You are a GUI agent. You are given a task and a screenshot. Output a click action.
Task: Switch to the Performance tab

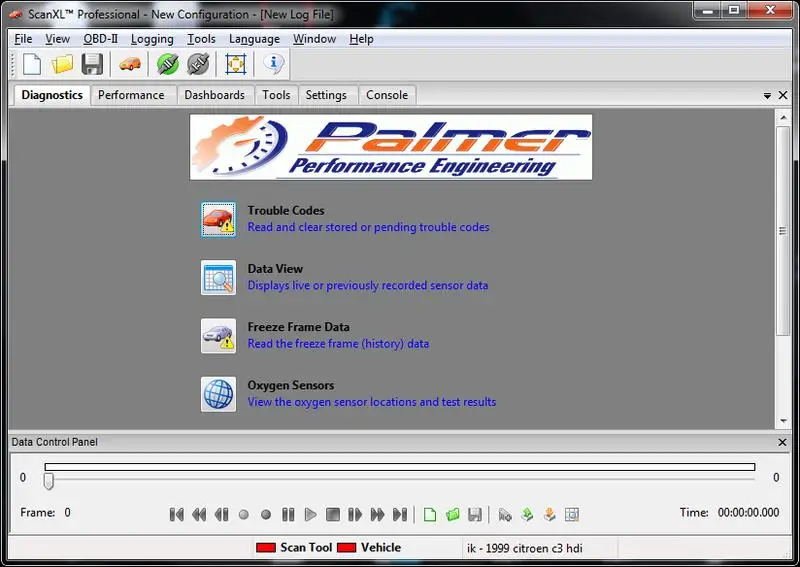131,95
